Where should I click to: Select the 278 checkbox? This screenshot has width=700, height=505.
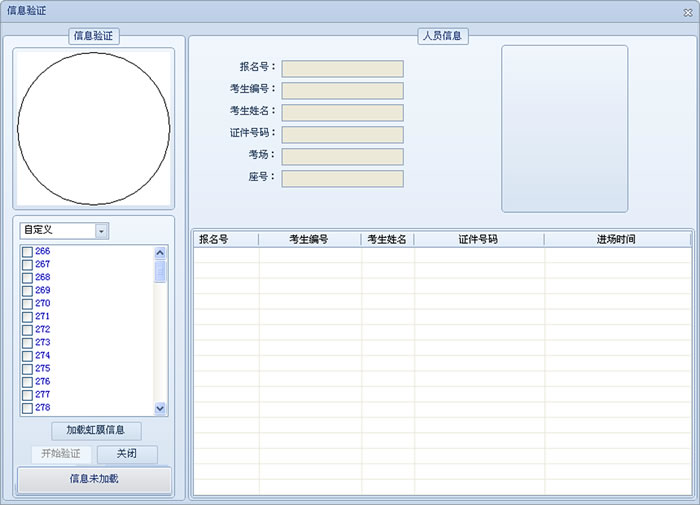[x=28, y=407]
